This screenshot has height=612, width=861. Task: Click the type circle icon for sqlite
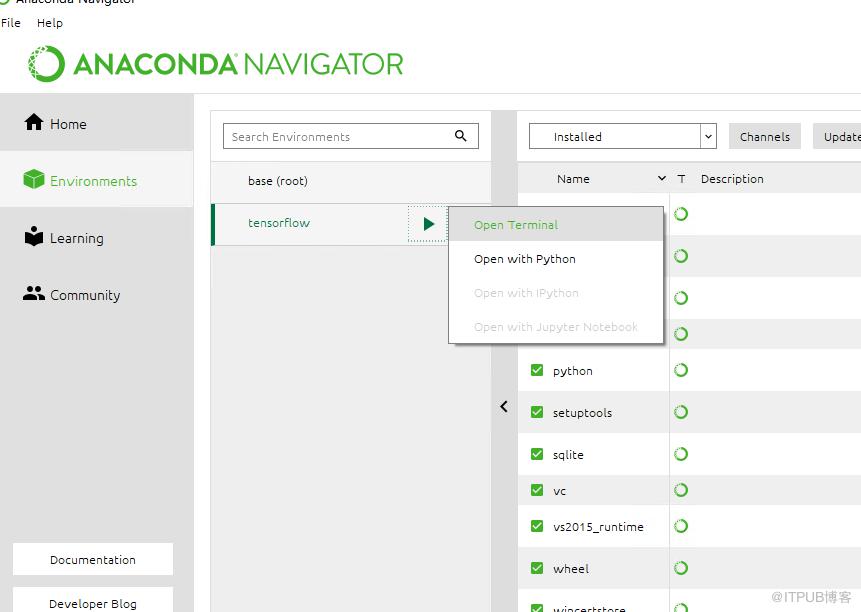tap(681, 454)
